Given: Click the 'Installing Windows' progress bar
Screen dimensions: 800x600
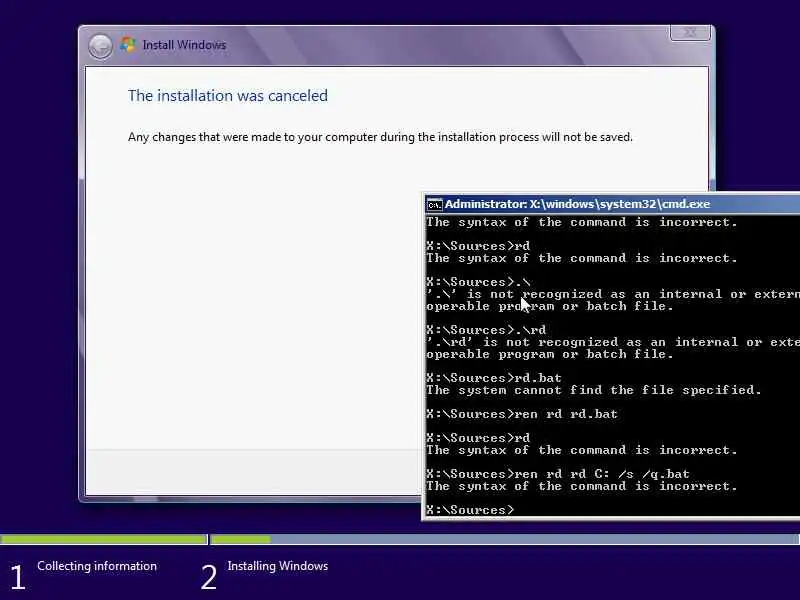Looking at the screenshot, I should 505,539.
